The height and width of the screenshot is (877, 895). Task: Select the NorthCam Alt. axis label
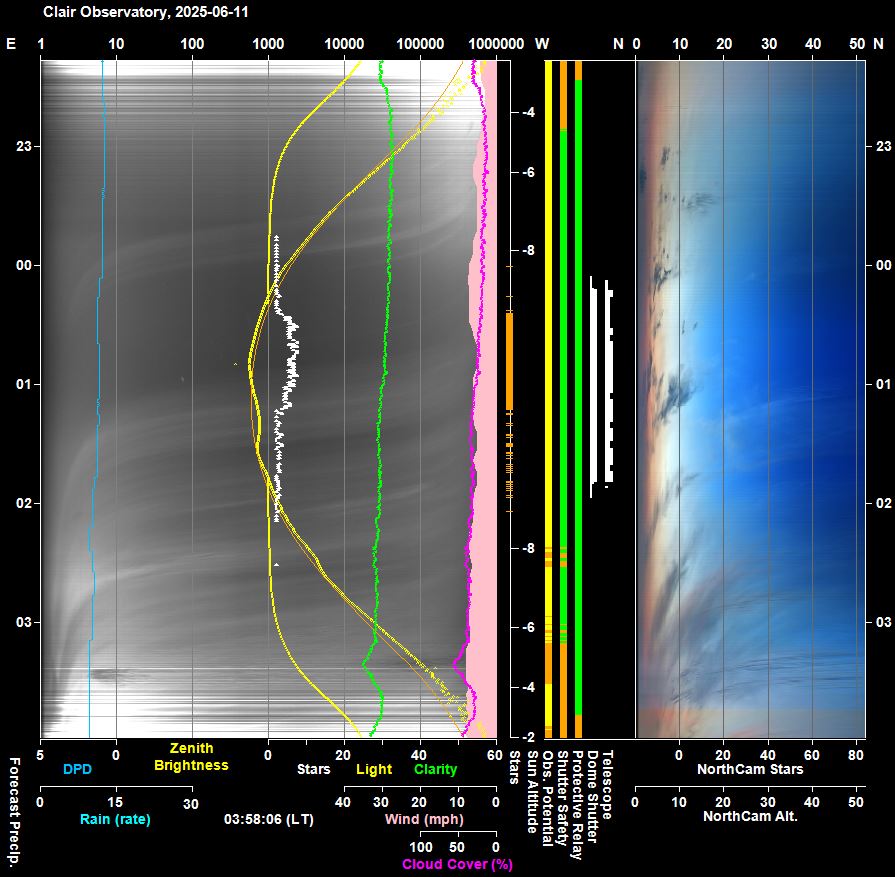pyautogui.click(x=748, y=816)
